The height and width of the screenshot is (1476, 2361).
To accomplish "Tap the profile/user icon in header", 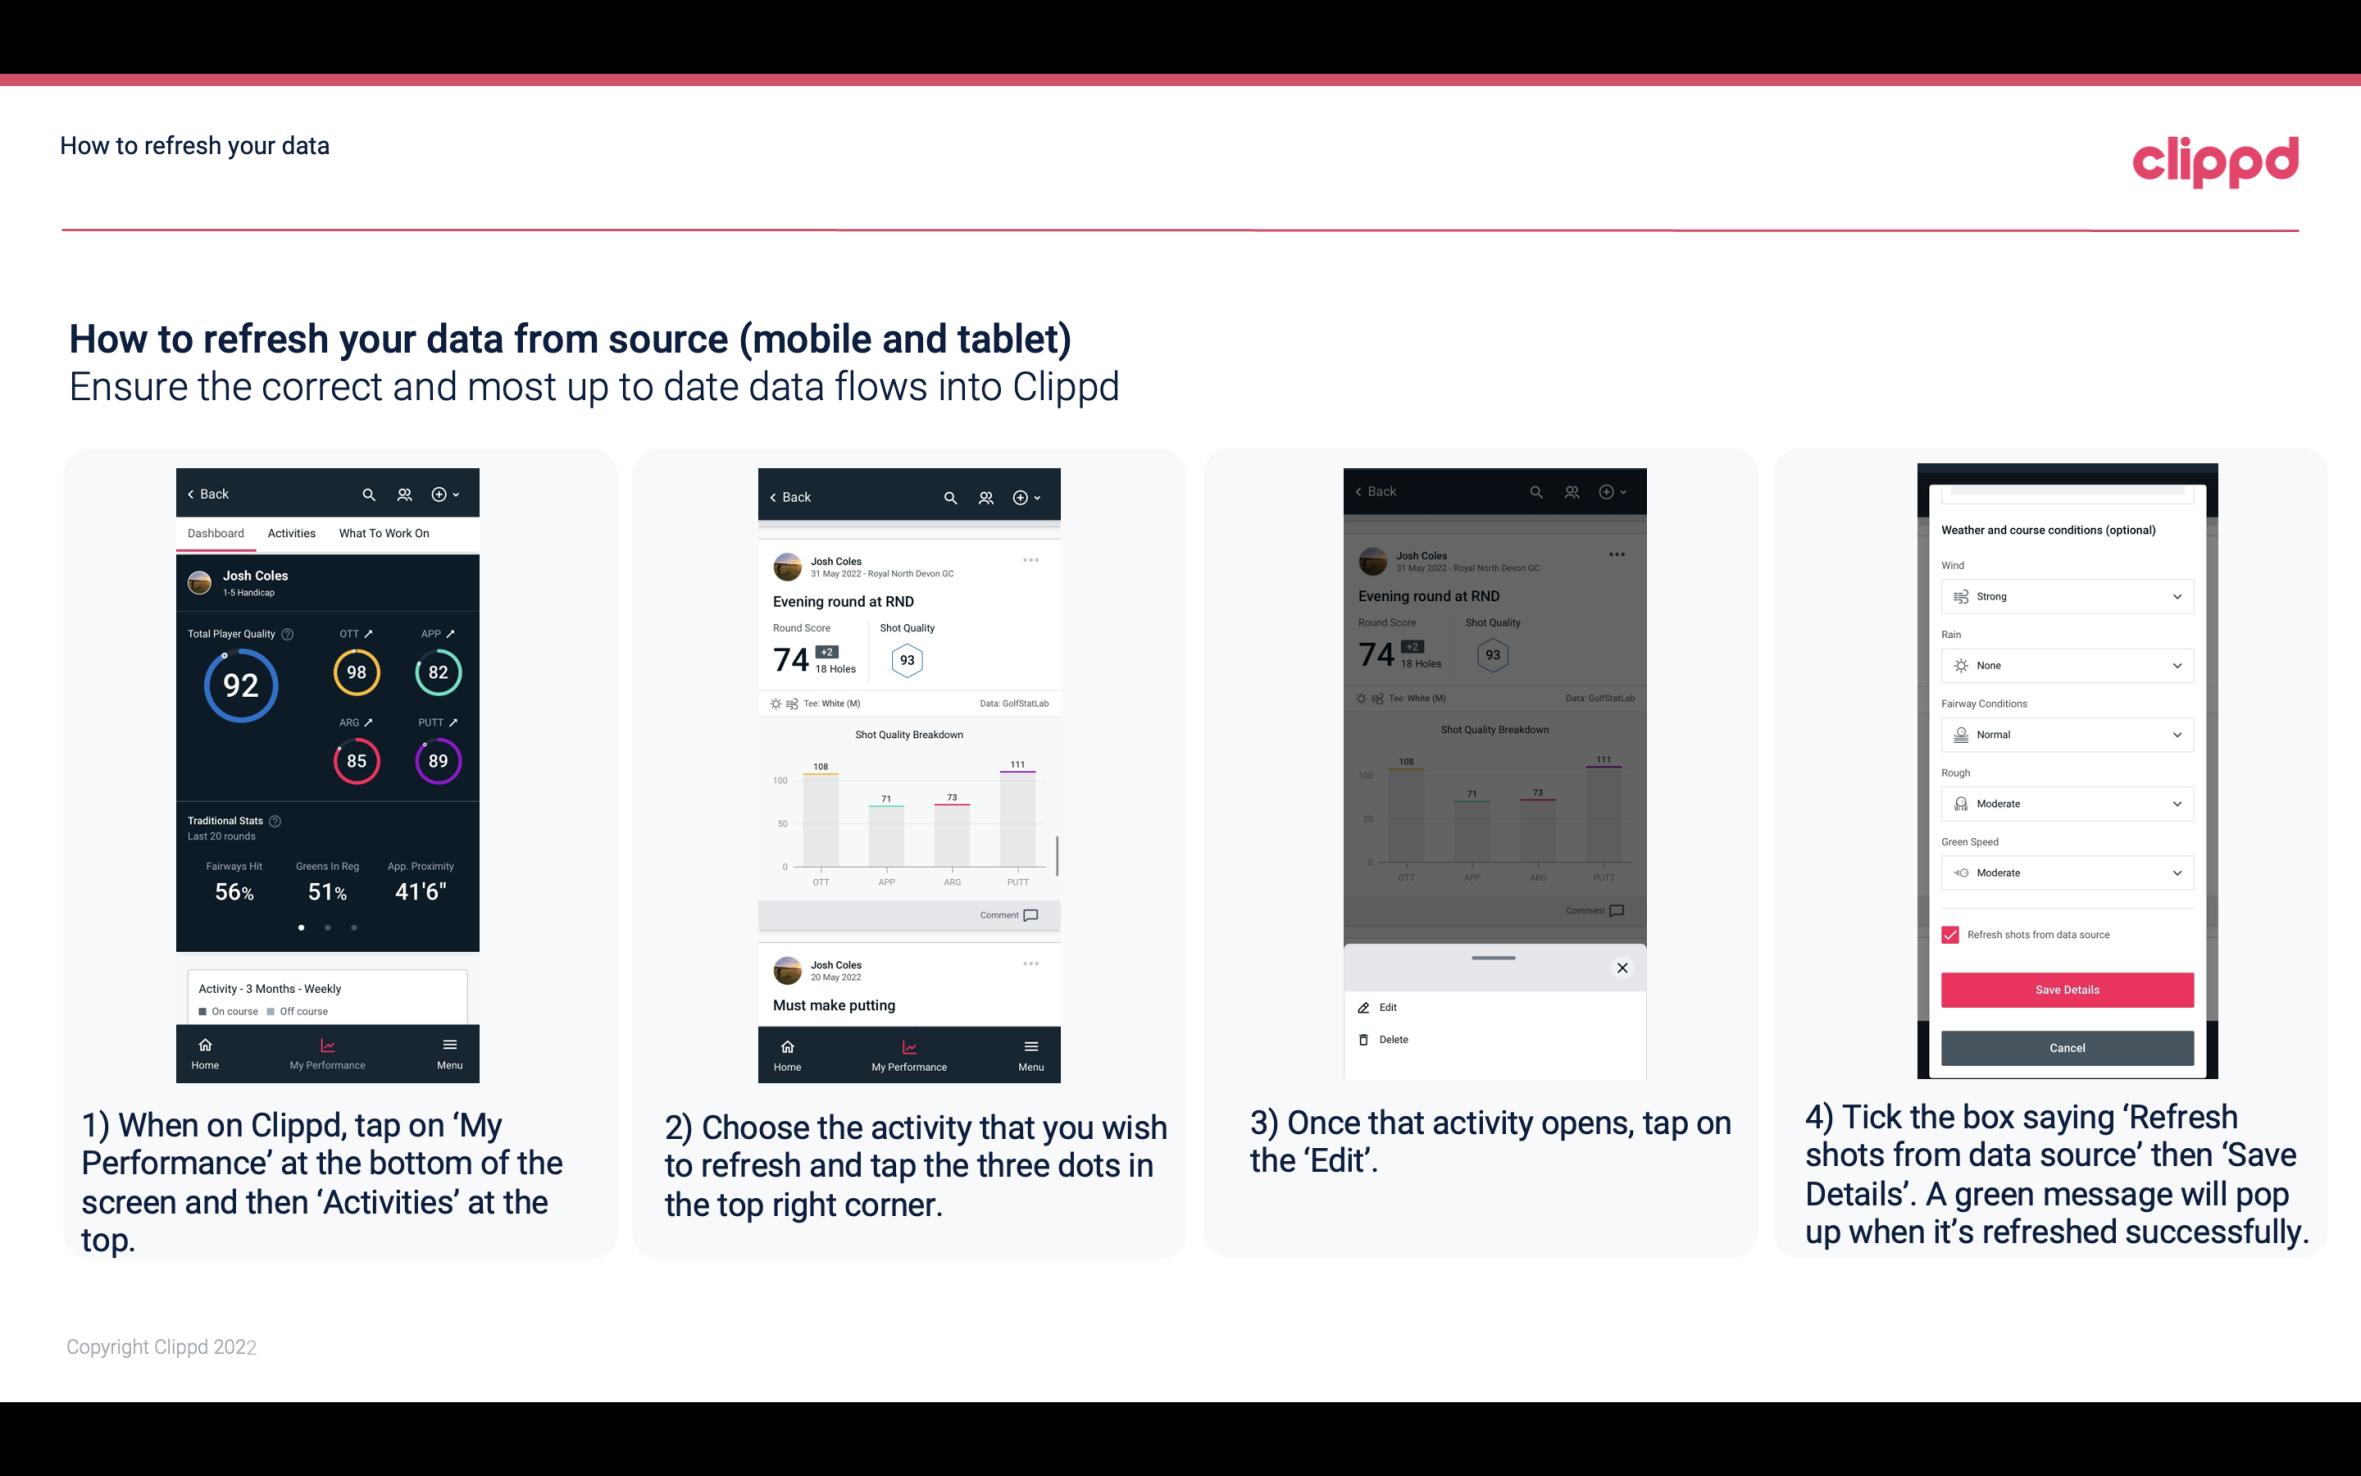I will tap(406, 493).
